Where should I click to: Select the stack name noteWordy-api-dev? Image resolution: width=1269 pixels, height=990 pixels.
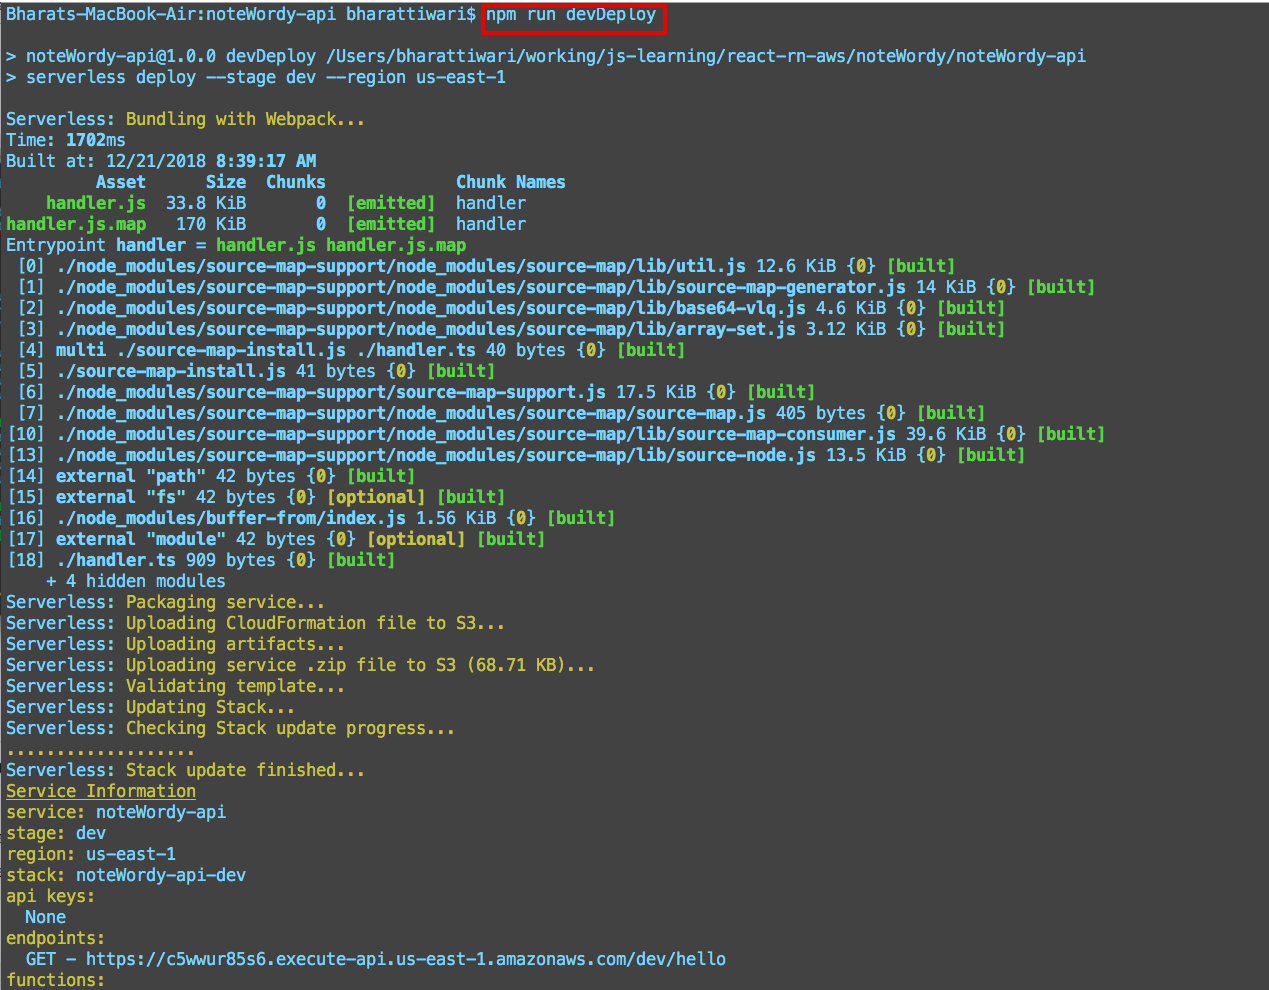pyautogui.click(x=125, y=874)
